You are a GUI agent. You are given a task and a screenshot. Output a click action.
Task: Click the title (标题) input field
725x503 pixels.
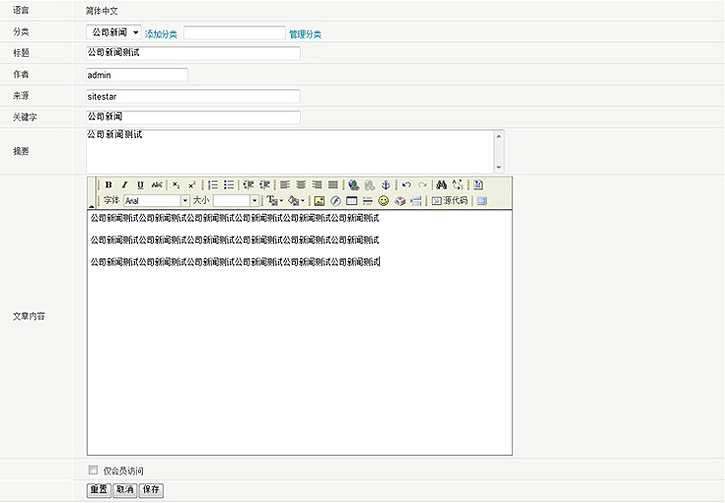tap(193, 53)
